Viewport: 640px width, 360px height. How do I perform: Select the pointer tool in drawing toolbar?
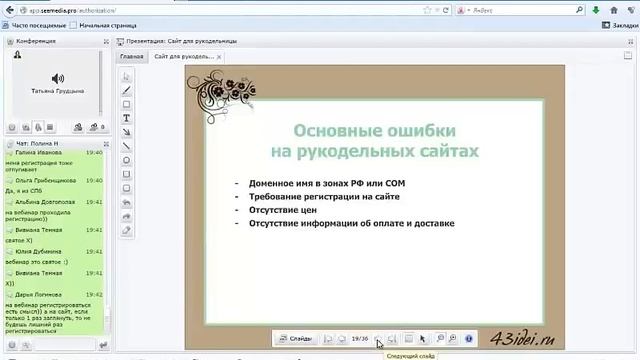(x=127, y=76)
